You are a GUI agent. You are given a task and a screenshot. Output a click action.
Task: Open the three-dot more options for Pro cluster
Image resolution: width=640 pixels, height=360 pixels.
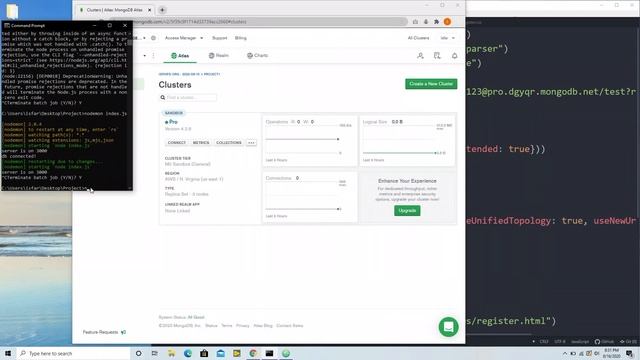coord(251,142)
